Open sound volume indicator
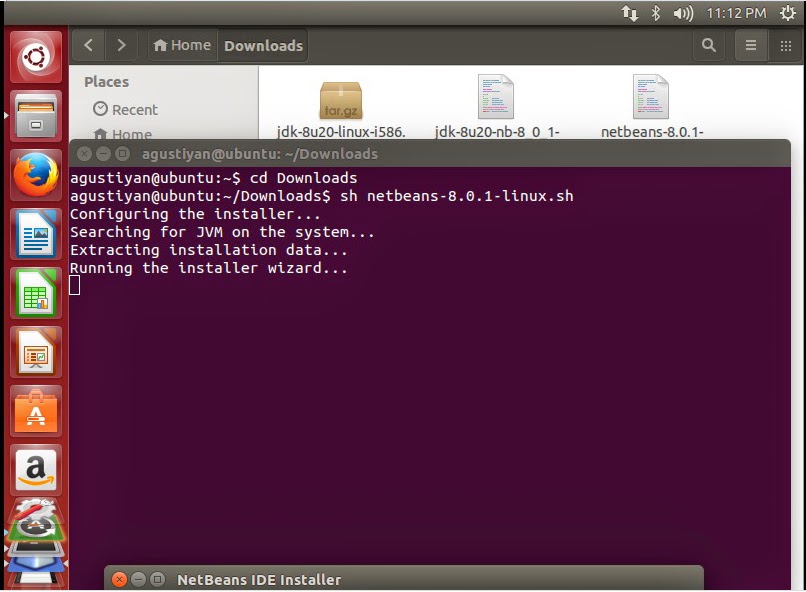The height and width of the screenshot is (592, 806). point(683,13)
